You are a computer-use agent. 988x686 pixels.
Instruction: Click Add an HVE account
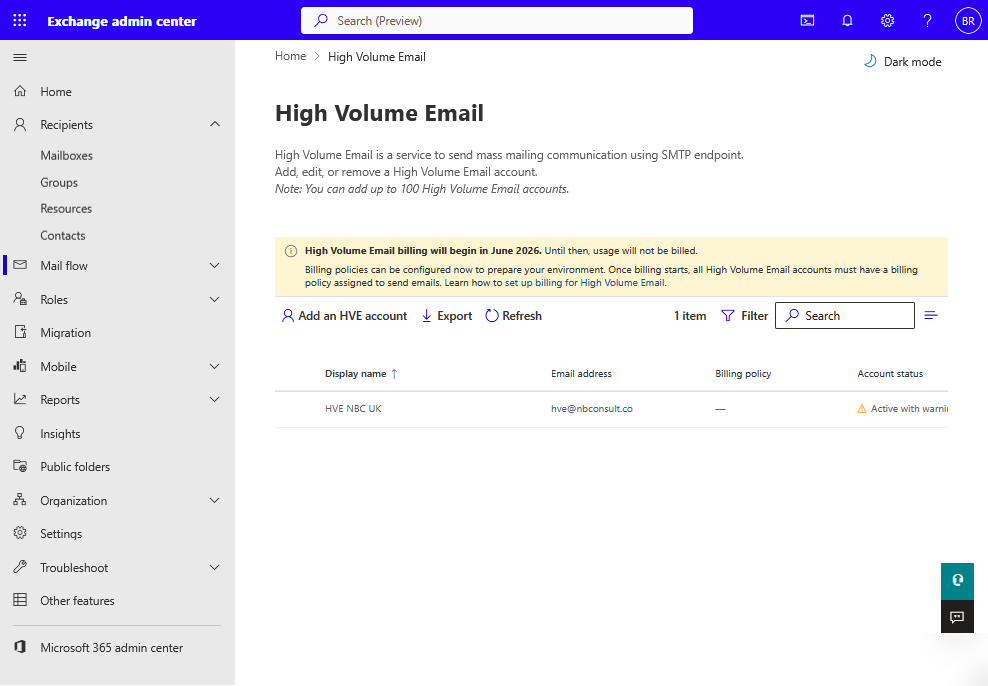click(344, 316)
